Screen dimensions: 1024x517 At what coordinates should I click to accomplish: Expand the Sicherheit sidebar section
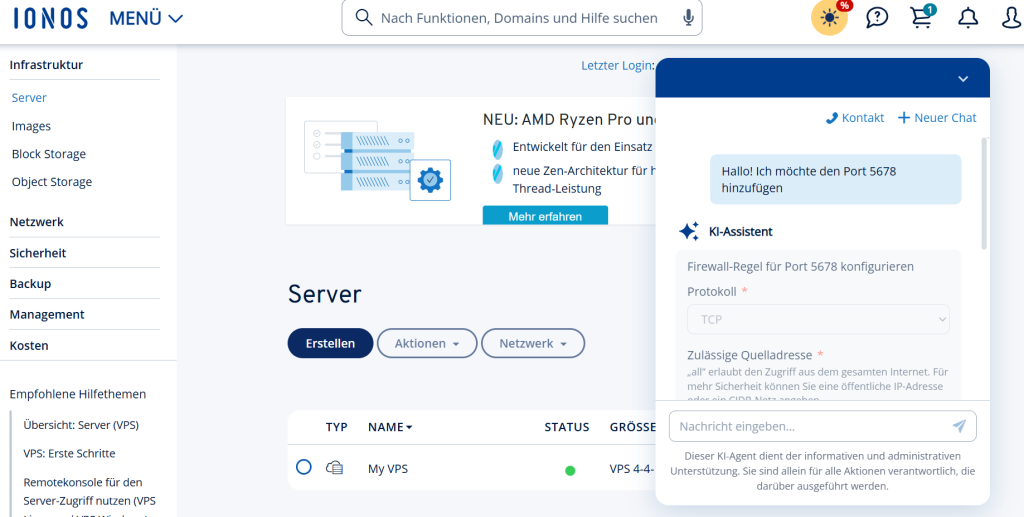pos(38,253)
